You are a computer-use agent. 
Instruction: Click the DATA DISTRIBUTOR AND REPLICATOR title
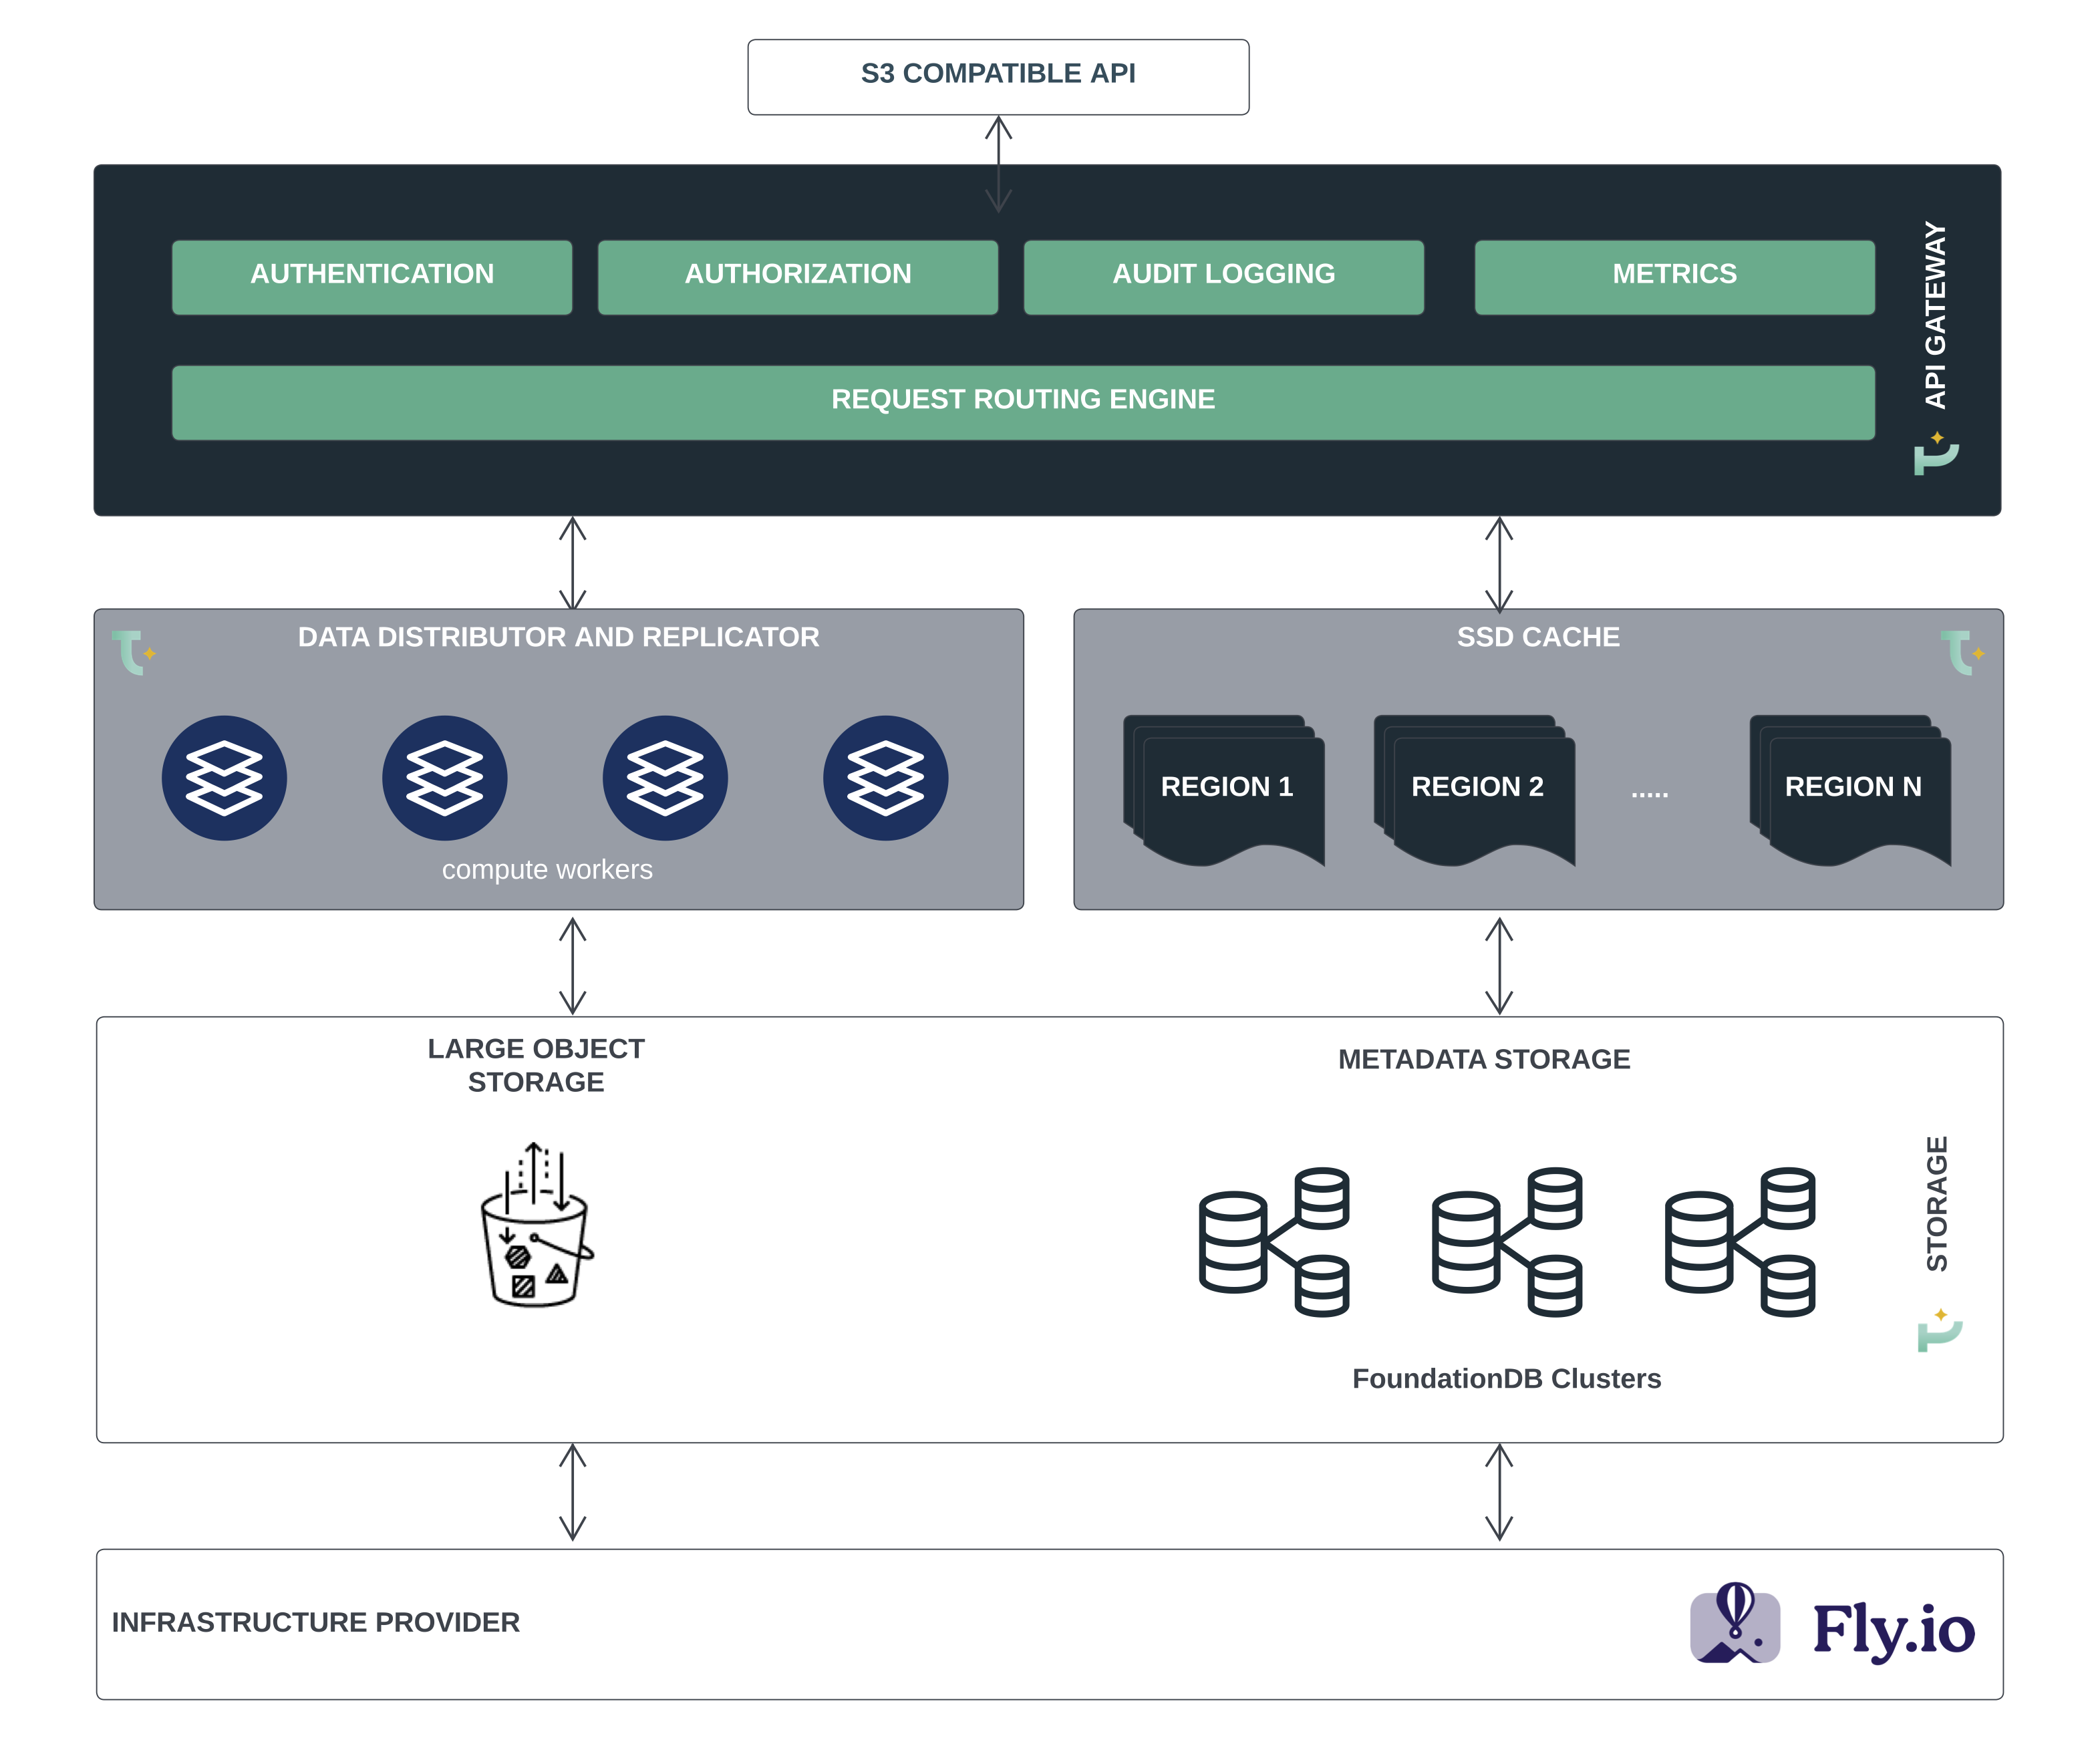pos(558,637)
